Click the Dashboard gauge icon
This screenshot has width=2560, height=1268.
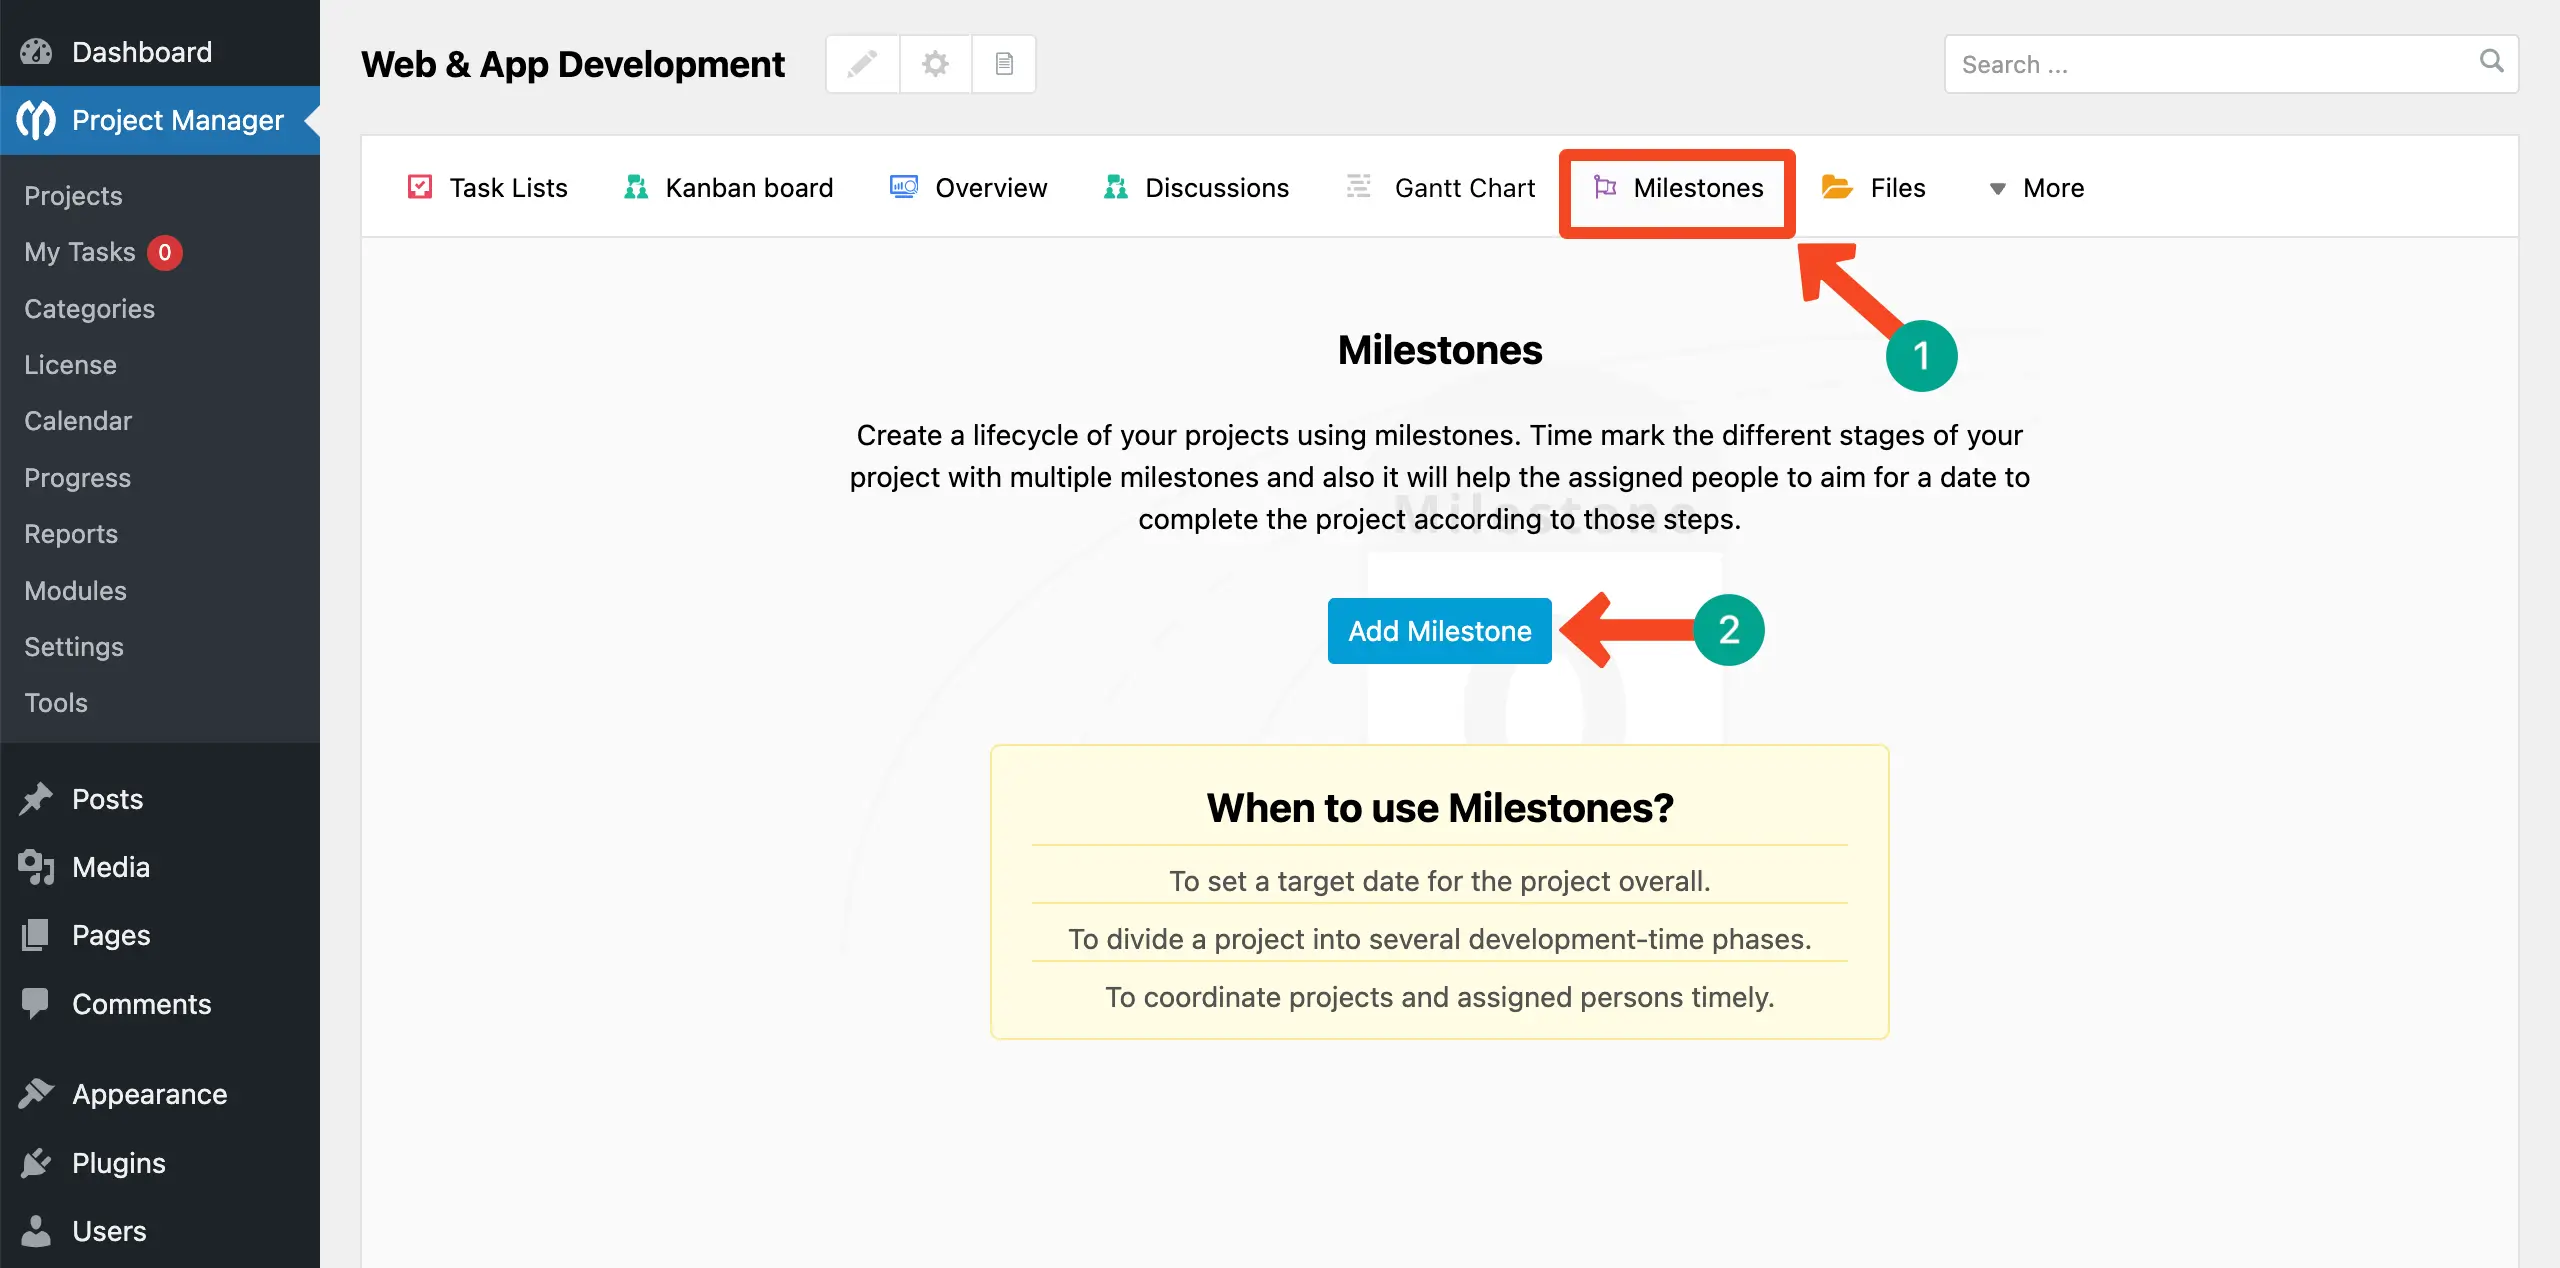(x=36, y=52)
